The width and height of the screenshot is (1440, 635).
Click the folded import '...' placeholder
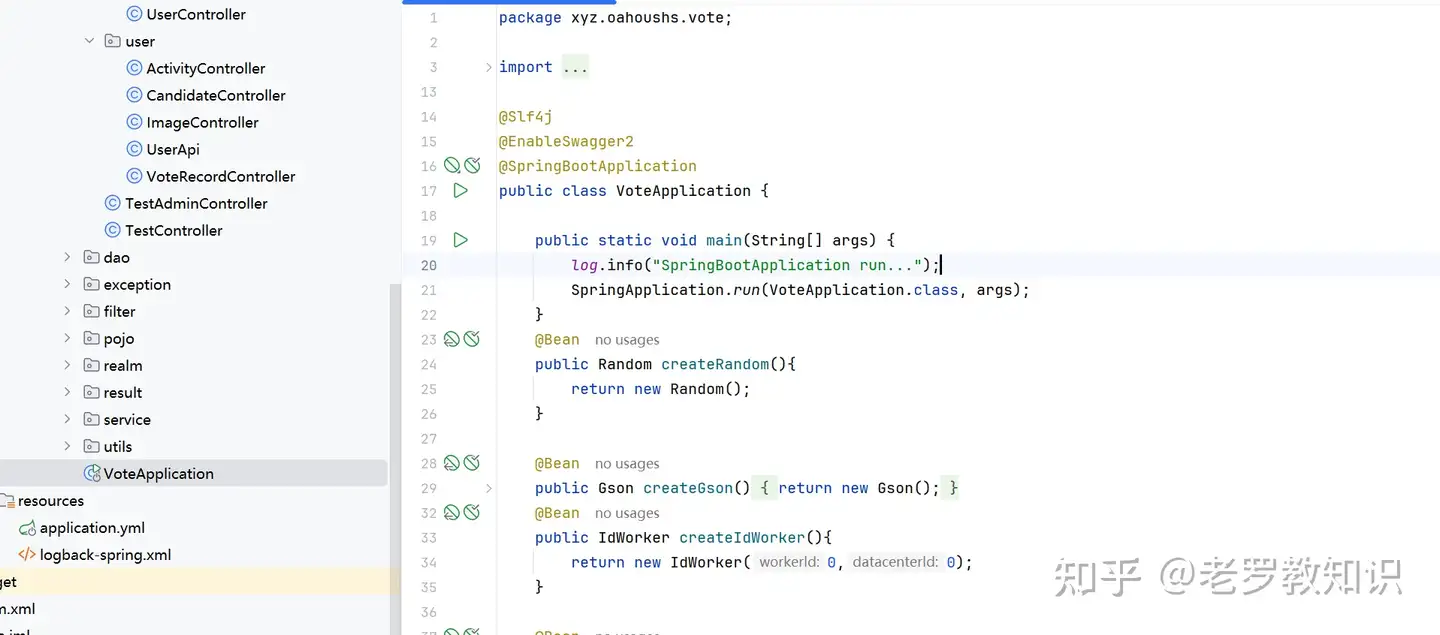(575, 67)
